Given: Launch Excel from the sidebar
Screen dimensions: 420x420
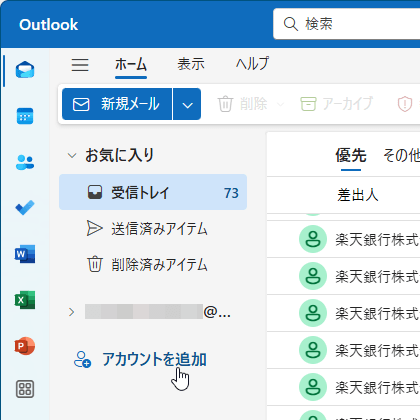Looking at the screenshot, I should 25,300.
